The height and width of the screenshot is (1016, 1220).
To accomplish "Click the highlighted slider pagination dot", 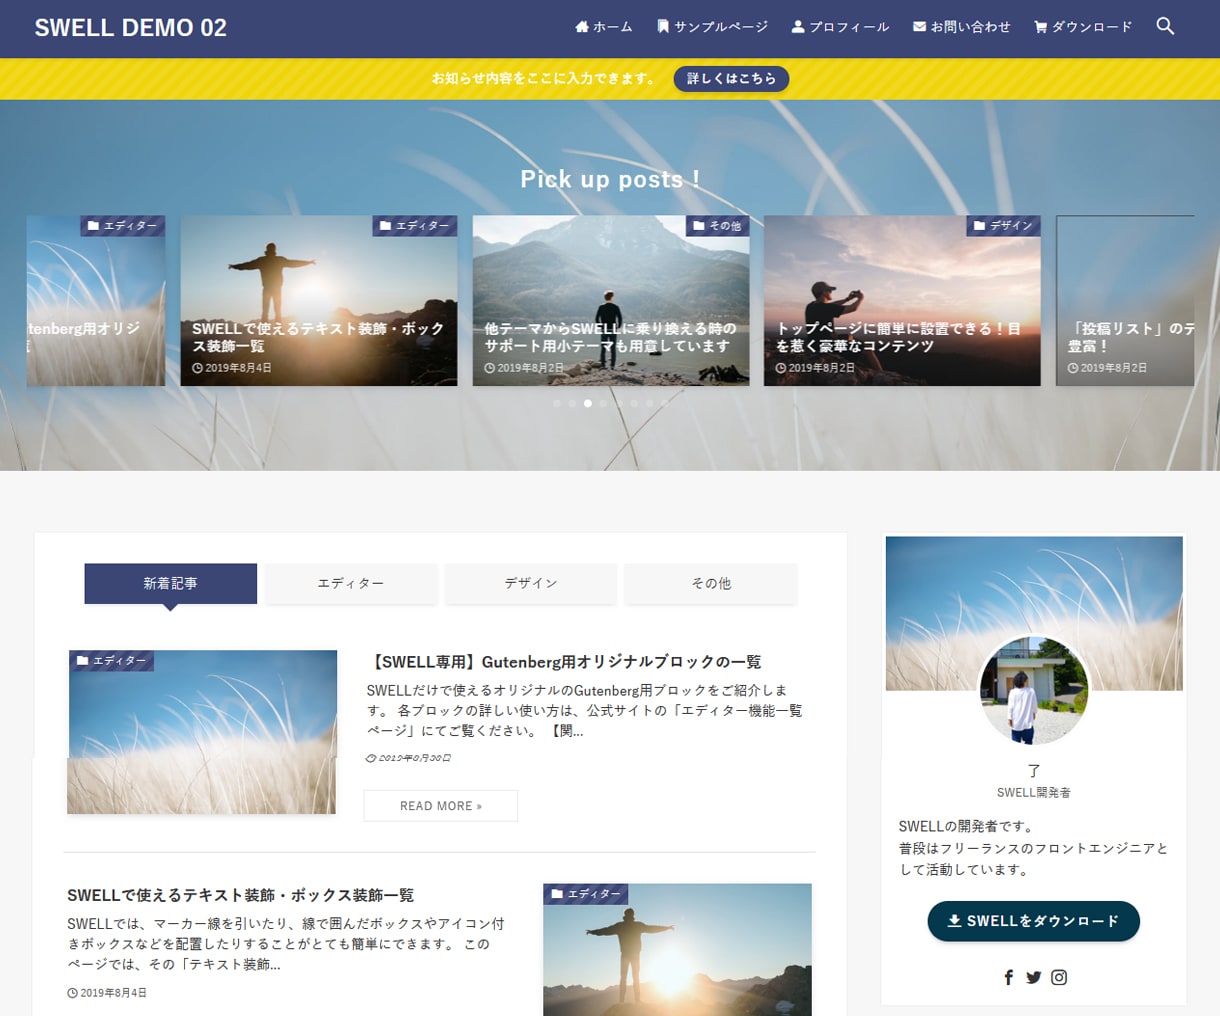I will point(588,403).
